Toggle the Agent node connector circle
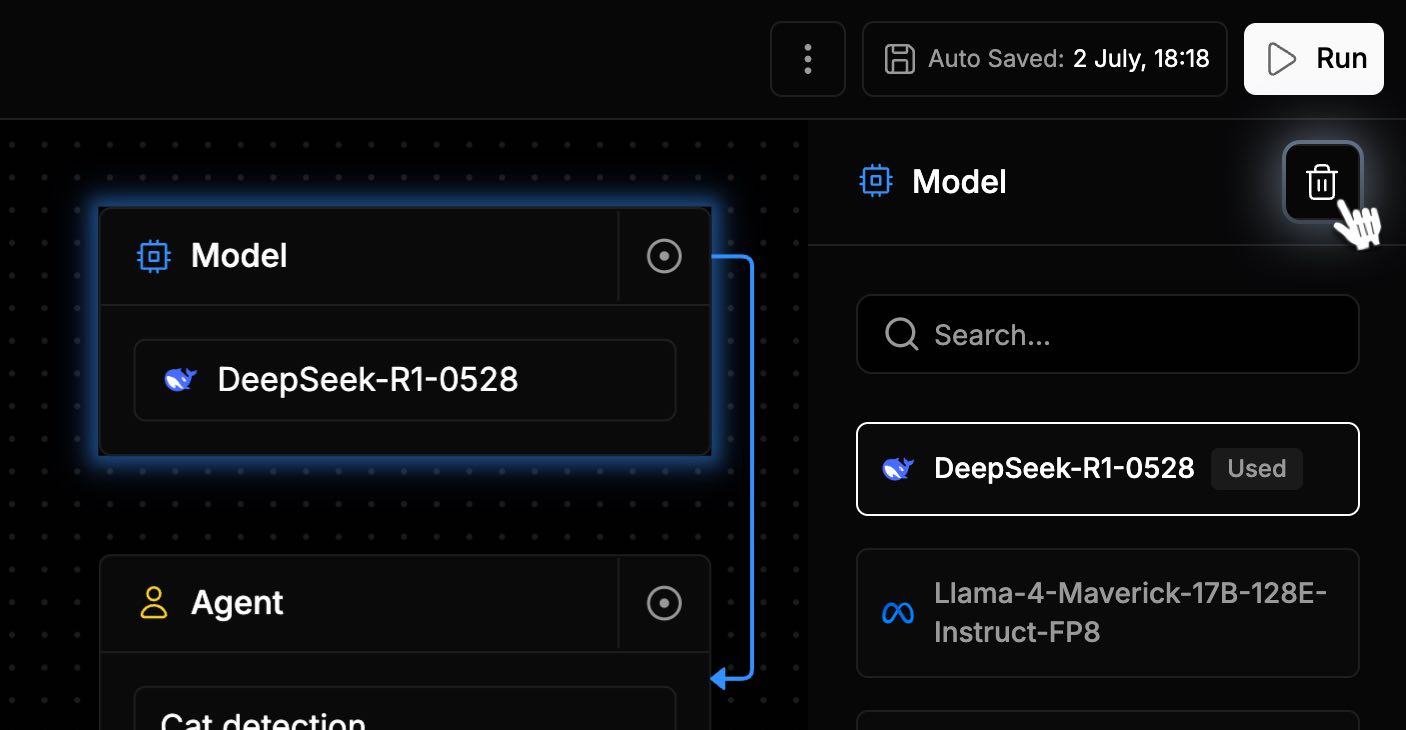Viewport: 1406px width, 730px height. click(x=665, y=603)
